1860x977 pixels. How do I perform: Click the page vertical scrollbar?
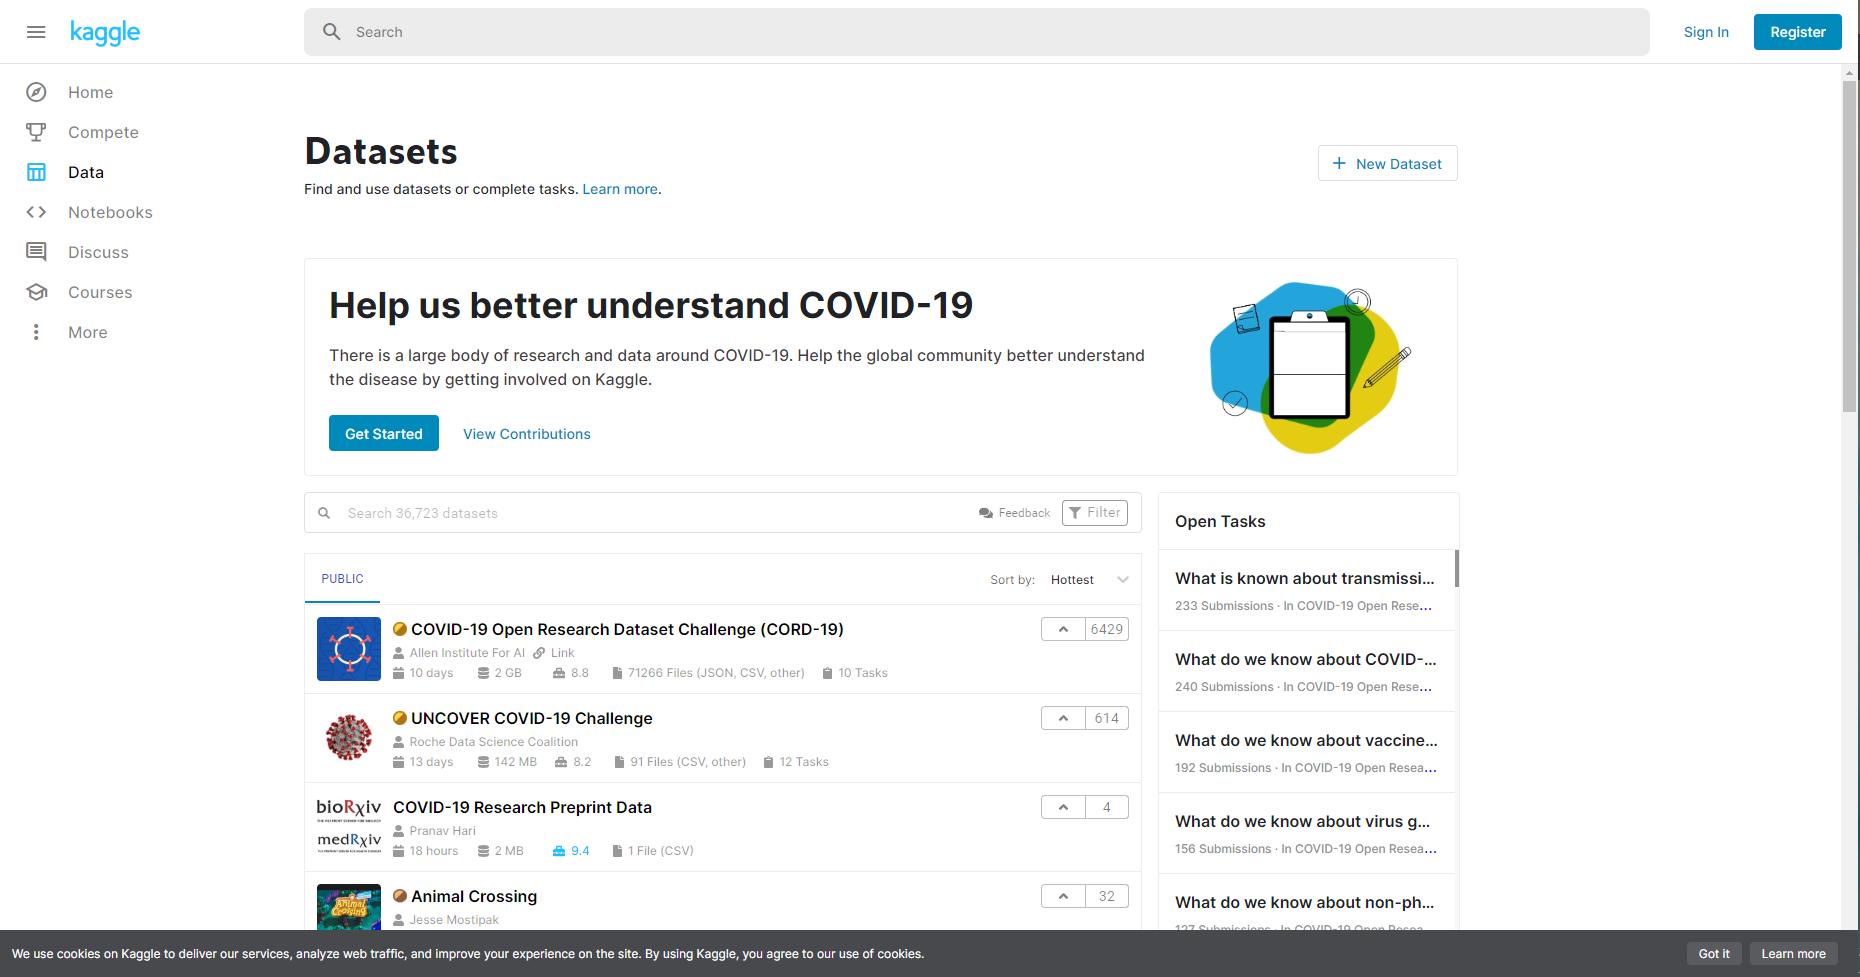(x=1849, y=245)
